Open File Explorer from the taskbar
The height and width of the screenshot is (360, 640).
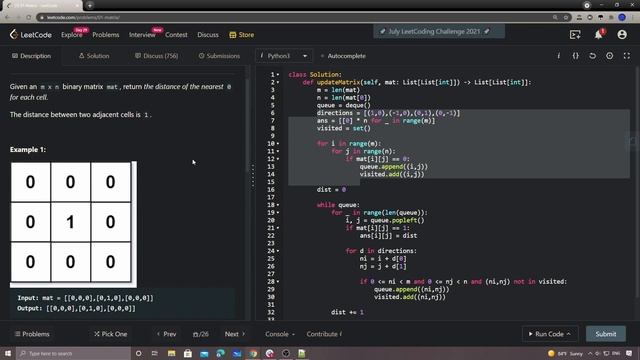tap(171, 353)
